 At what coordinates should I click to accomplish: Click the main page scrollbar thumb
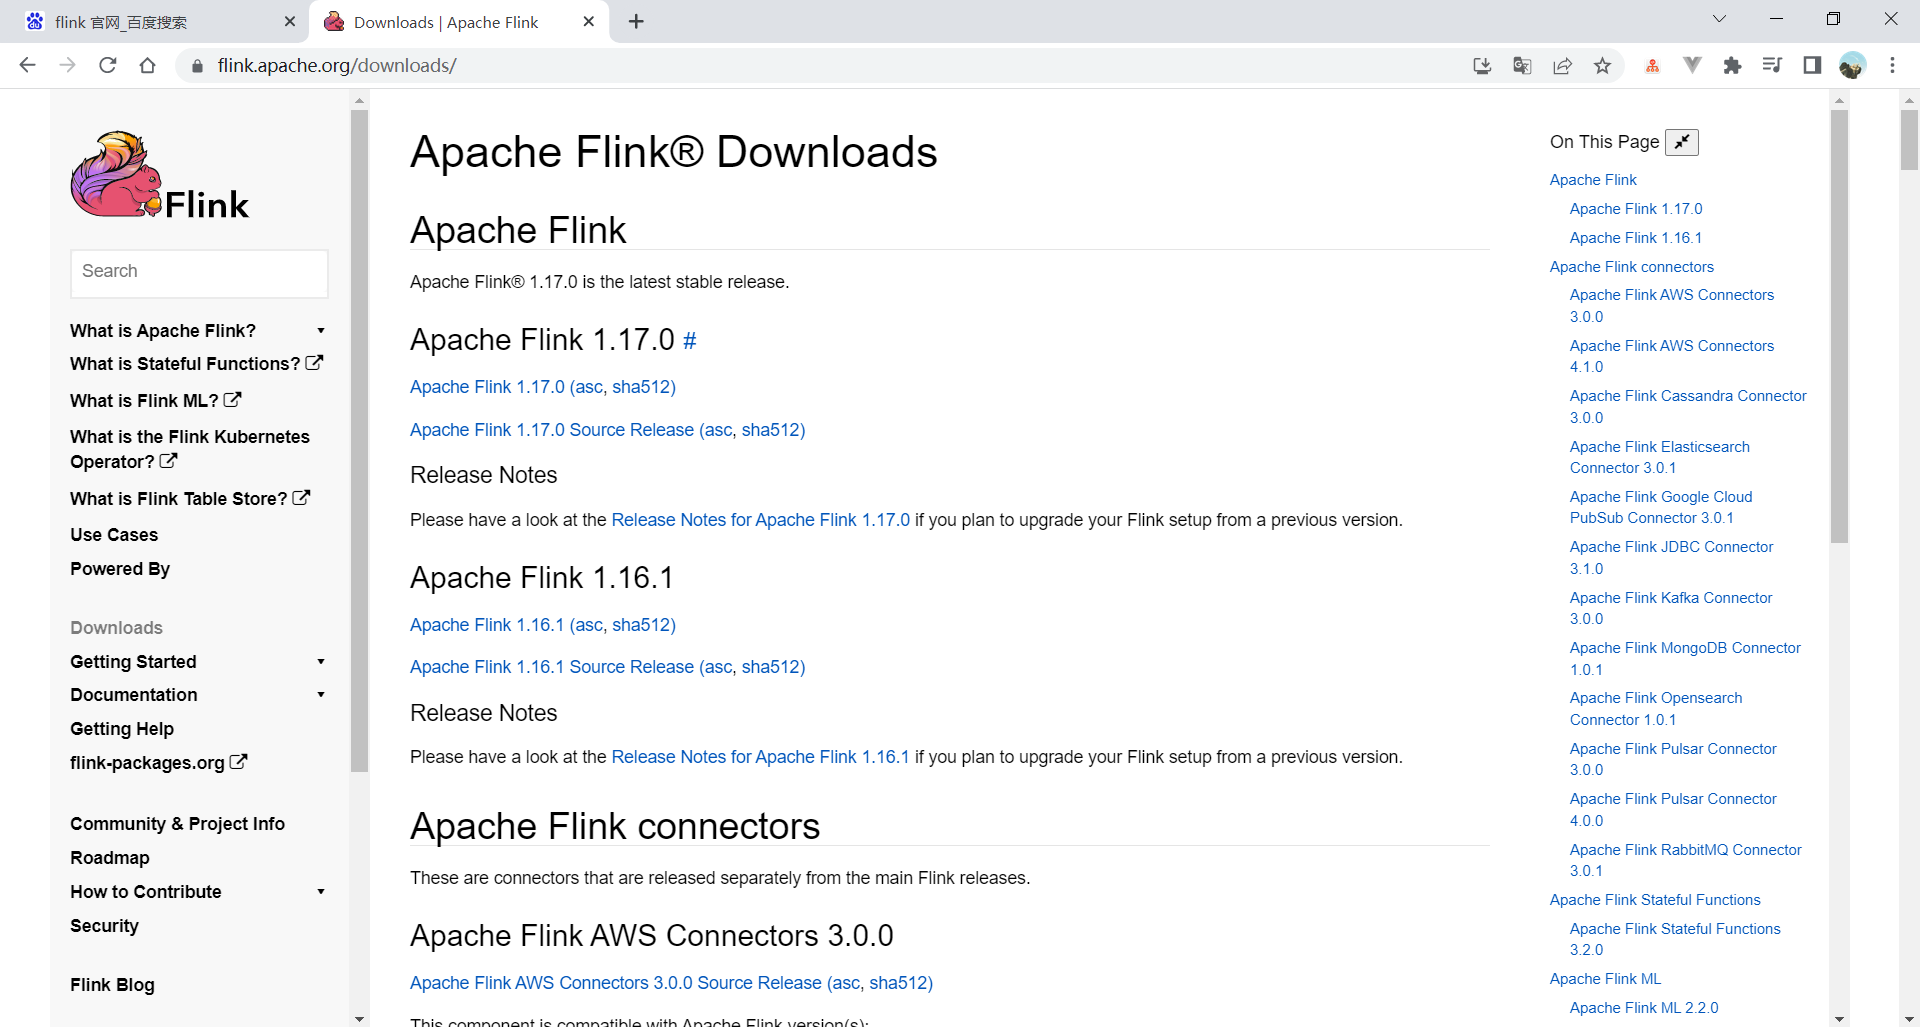point(1909,140)
